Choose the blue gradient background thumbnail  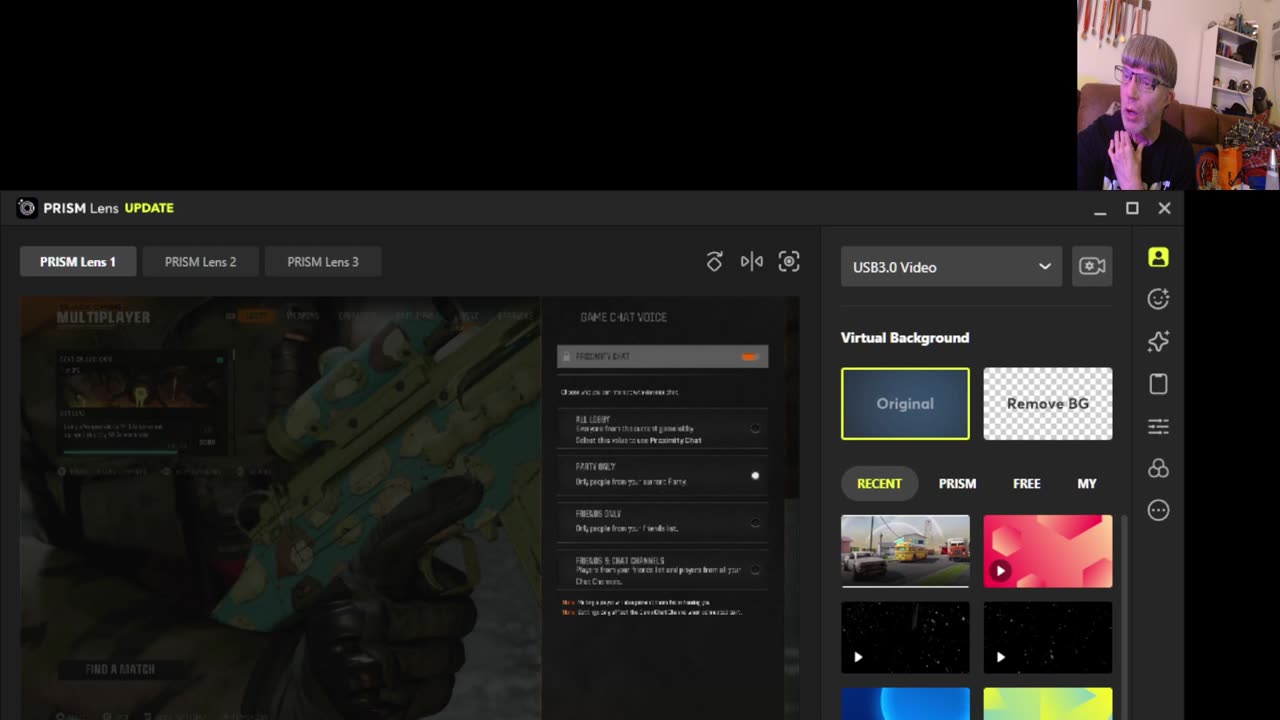click(x=905, y=703)
